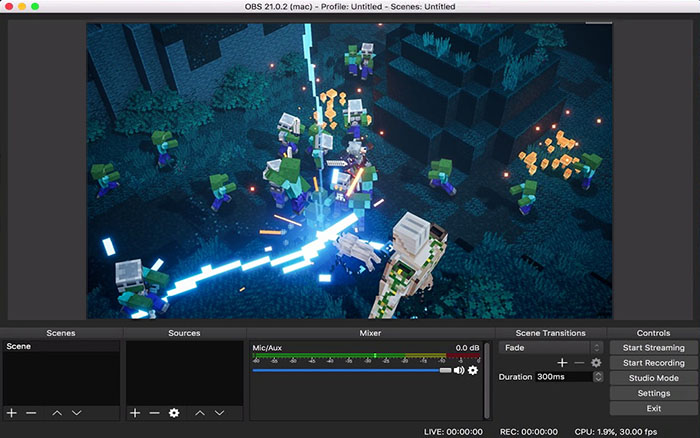
Task: Open Settings from Controls
Action: click(x=654, y=393)
